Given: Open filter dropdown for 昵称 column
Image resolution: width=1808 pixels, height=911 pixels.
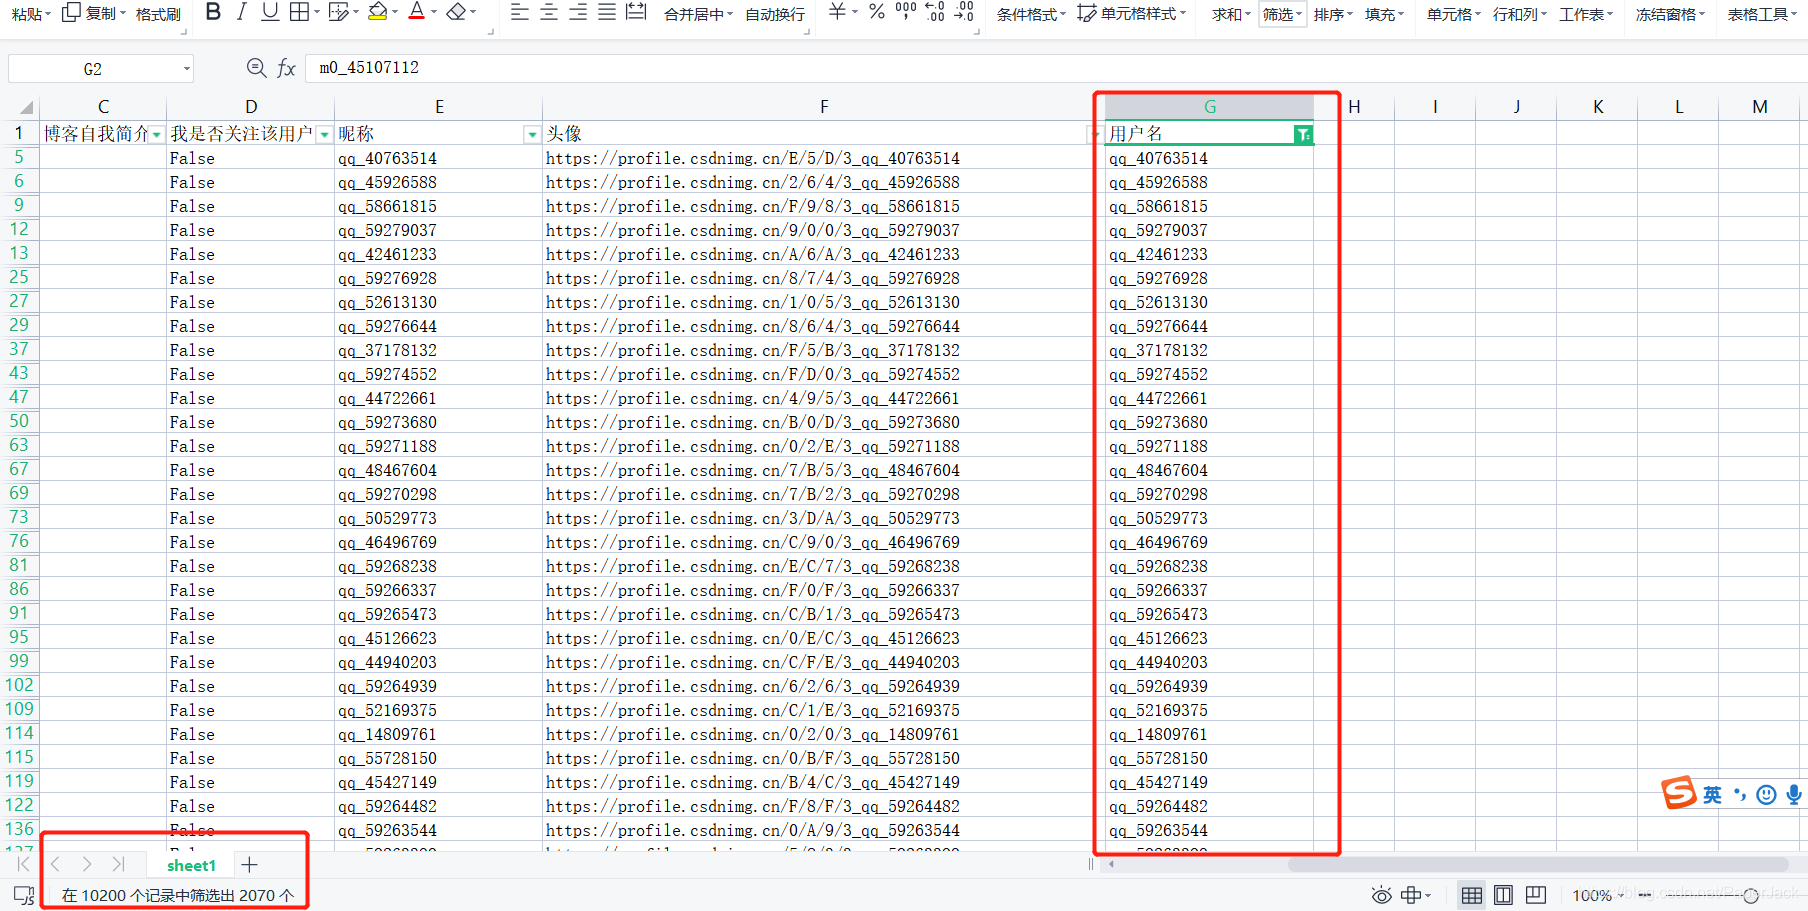Looking at the screenshot, I should (532, 135).
